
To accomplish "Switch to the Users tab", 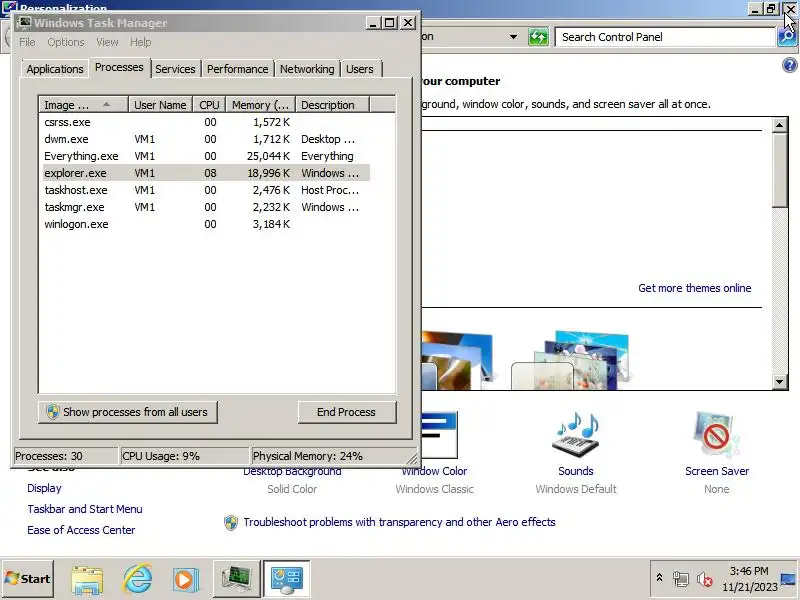I will (360, 69).
